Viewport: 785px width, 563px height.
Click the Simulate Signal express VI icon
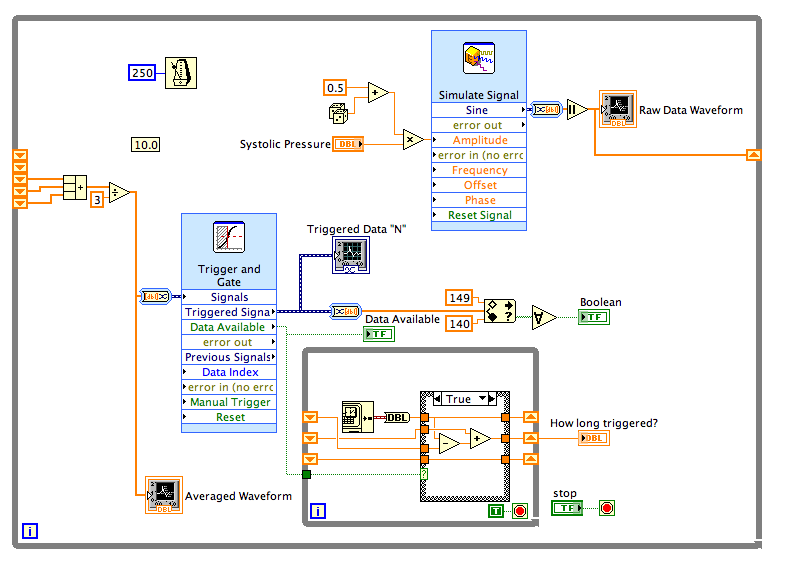coord(479,58)
